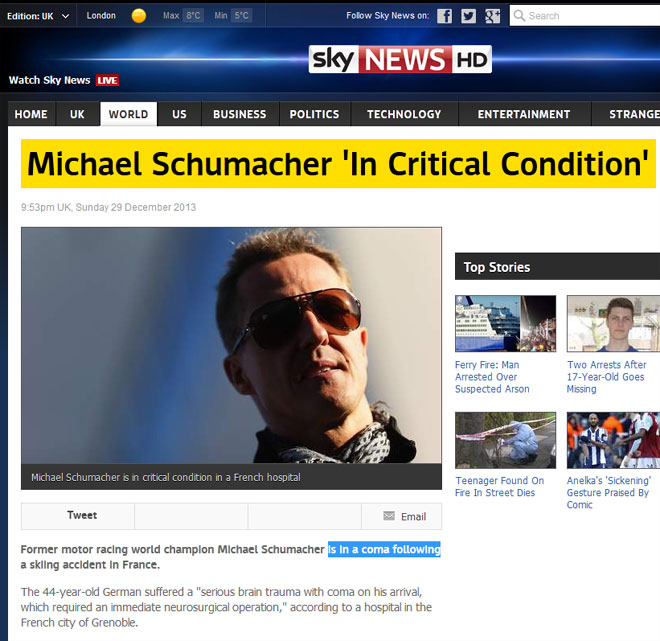Click the sunny weather icon for London
Viewport: 660px width, 641px height.
(138, 16)
